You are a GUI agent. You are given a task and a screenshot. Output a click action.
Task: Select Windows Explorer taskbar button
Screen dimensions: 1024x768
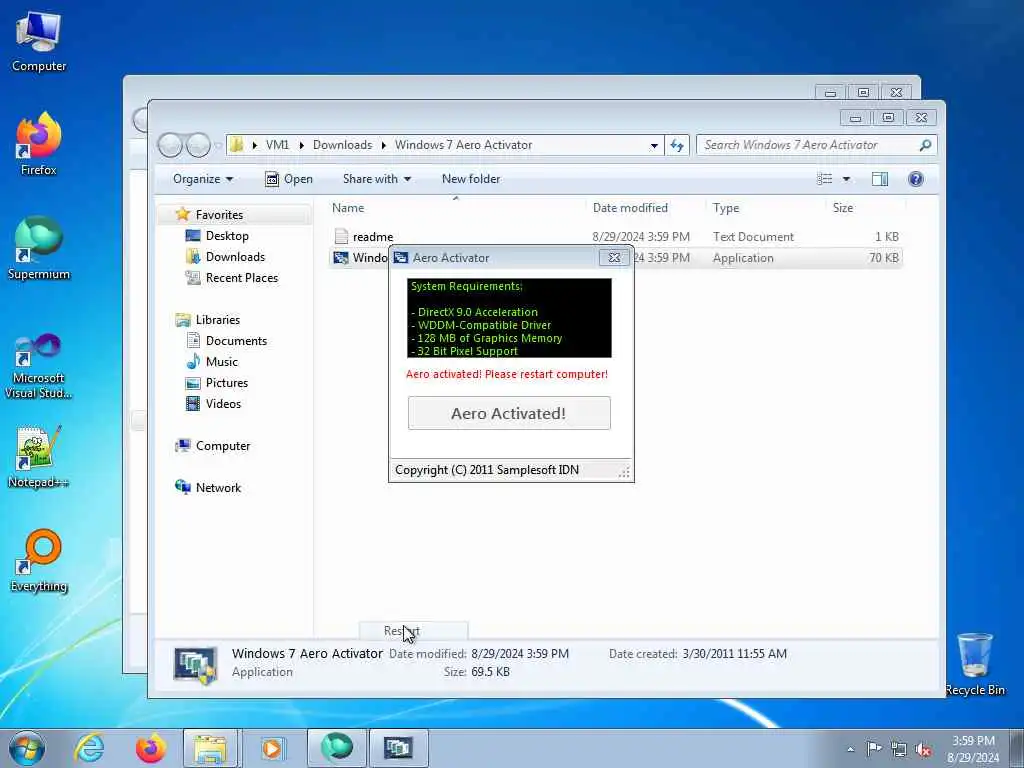click(x=210, y=748)
